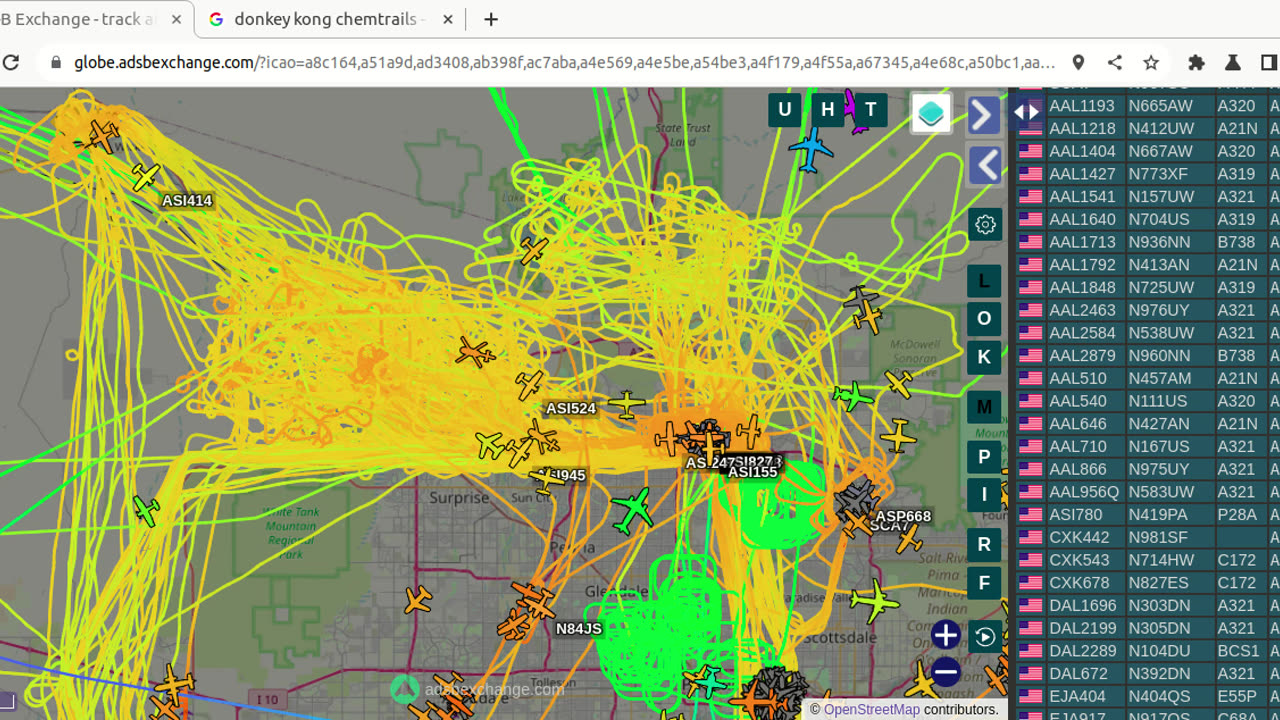The width and height of the screenshot is (1280, 720).
Task: Select the yellow plane right of ASI524
Action: tap(627, 404)
